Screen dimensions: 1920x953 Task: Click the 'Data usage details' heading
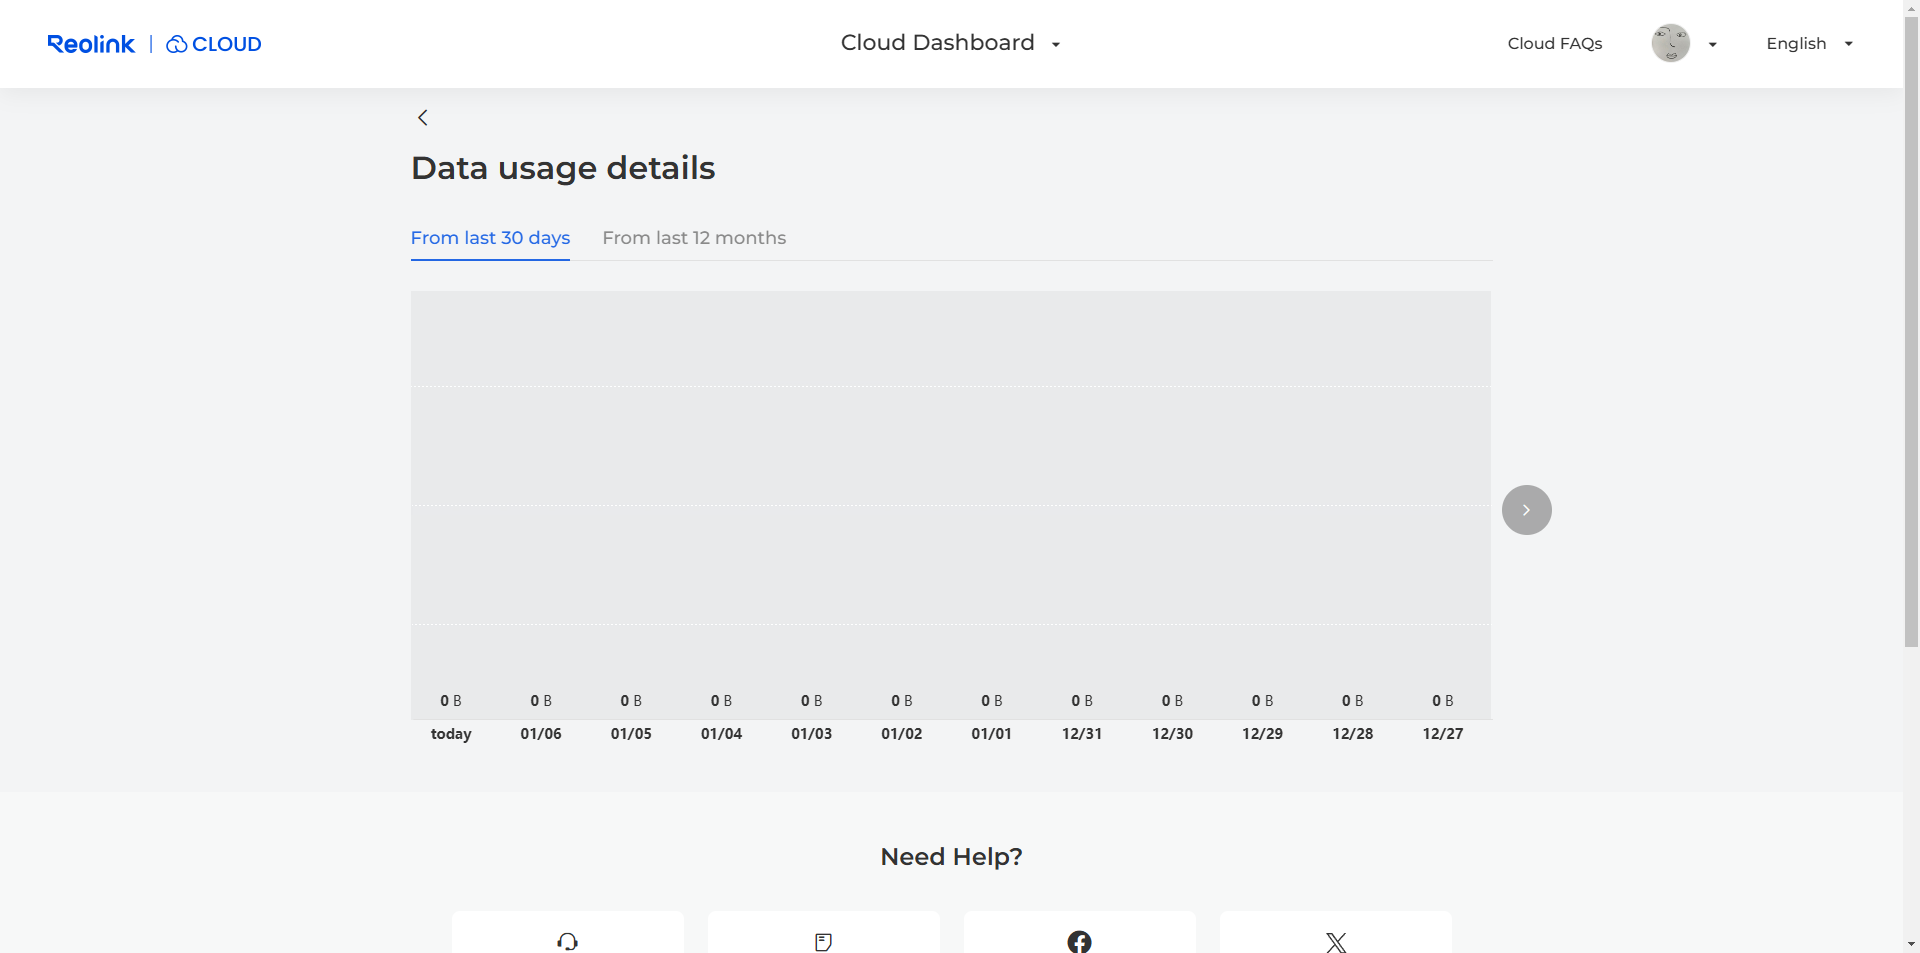(x=563, y=168)
